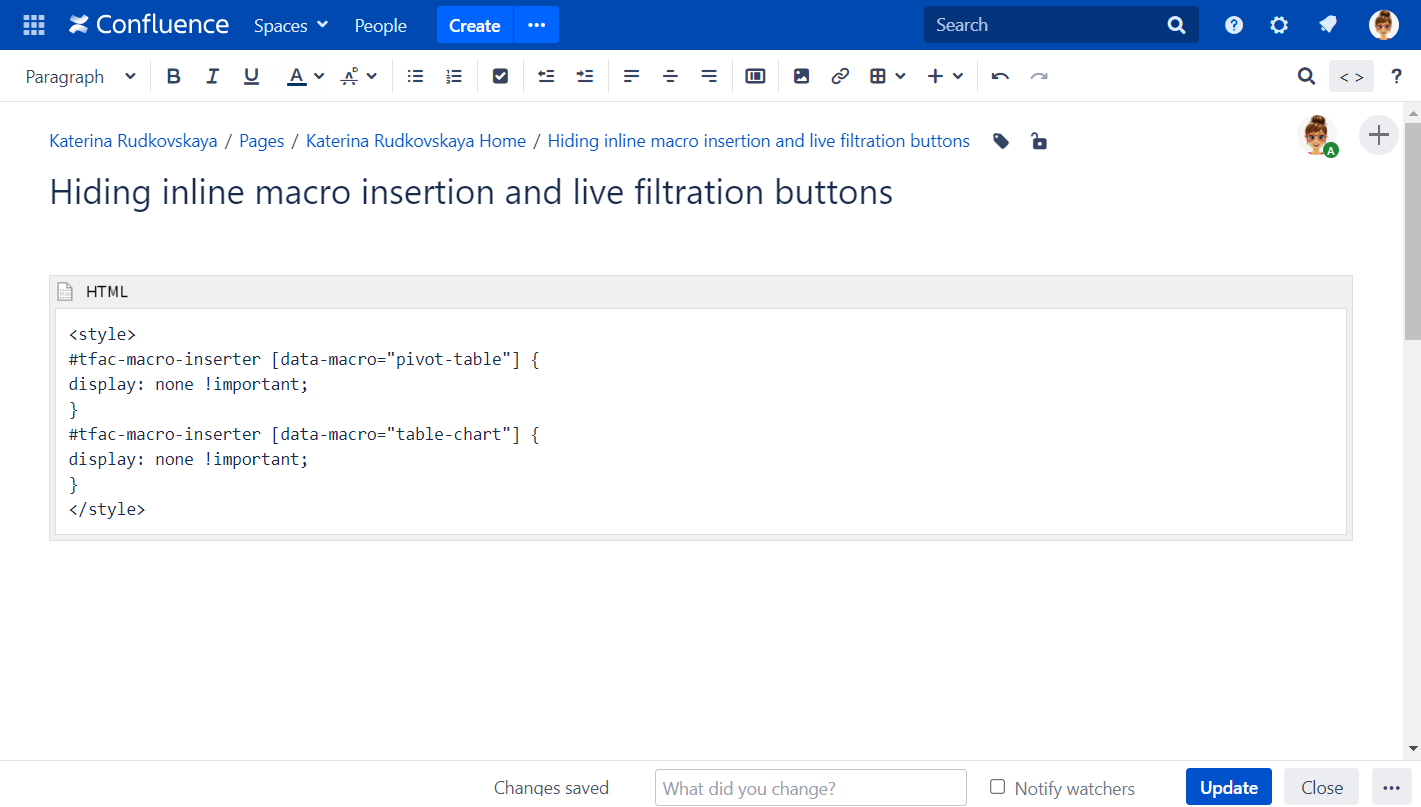This screenshot has width=1421, height=807.
Task: Open page restrictions padlock icon
Action: coord(1039,141)
